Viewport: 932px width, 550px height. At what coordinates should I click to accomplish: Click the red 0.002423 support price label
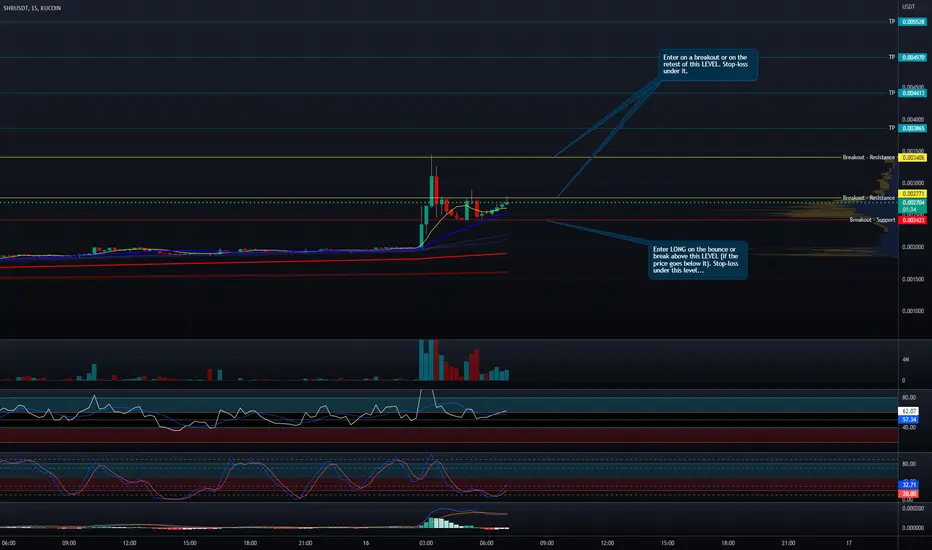(912, 220)
